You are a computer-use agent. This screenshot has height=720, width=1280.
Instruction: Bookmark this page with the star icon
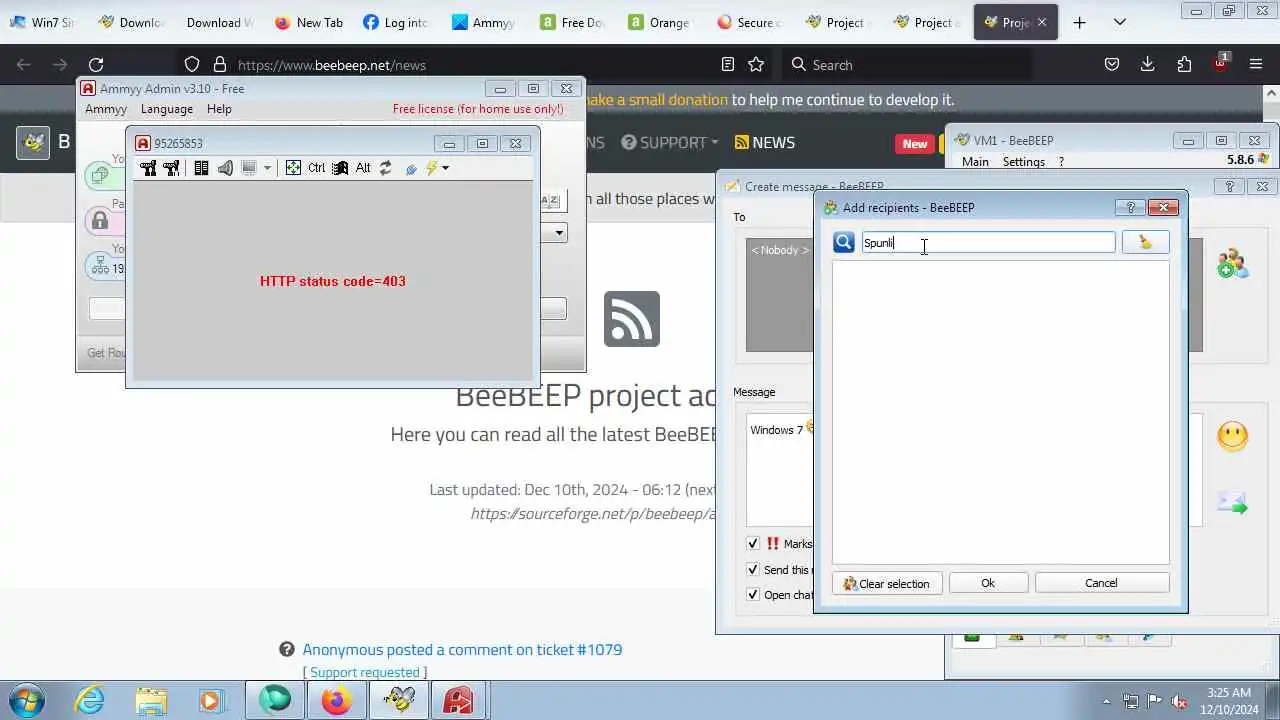(x=756, y=65)
